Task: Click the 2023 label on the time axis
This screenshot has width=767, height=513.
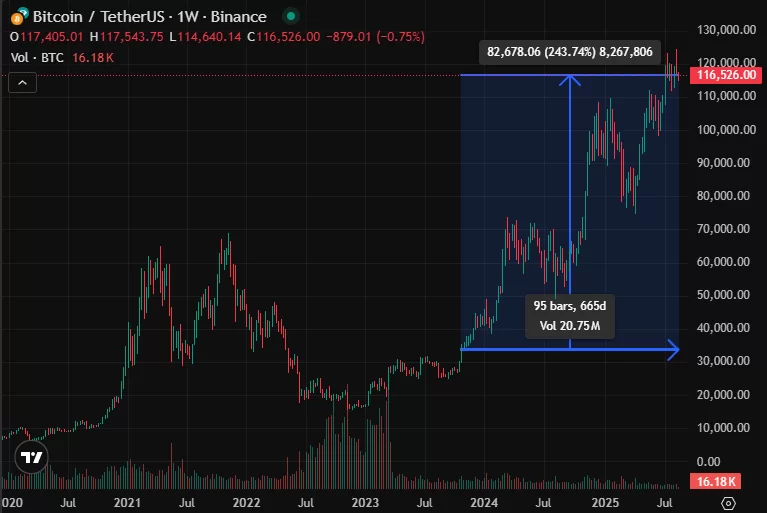Action: 365,503
